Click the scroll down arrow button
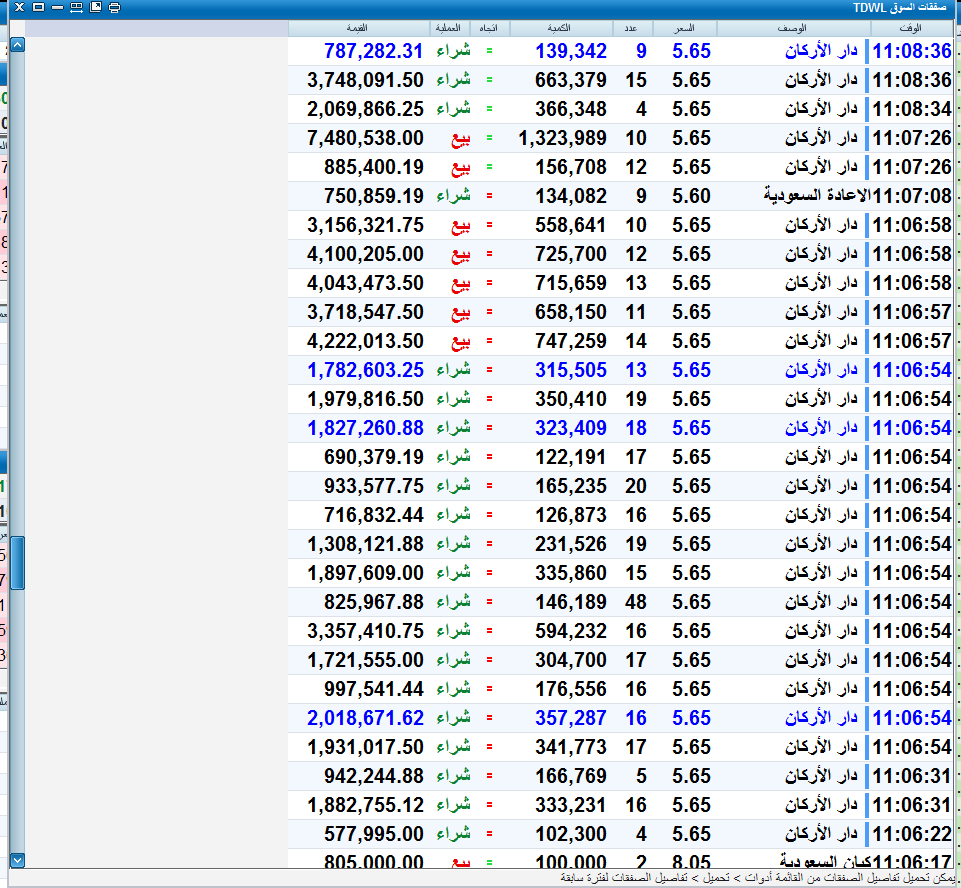961x888 pixels. pyautogui.click(x=17, y=860)
